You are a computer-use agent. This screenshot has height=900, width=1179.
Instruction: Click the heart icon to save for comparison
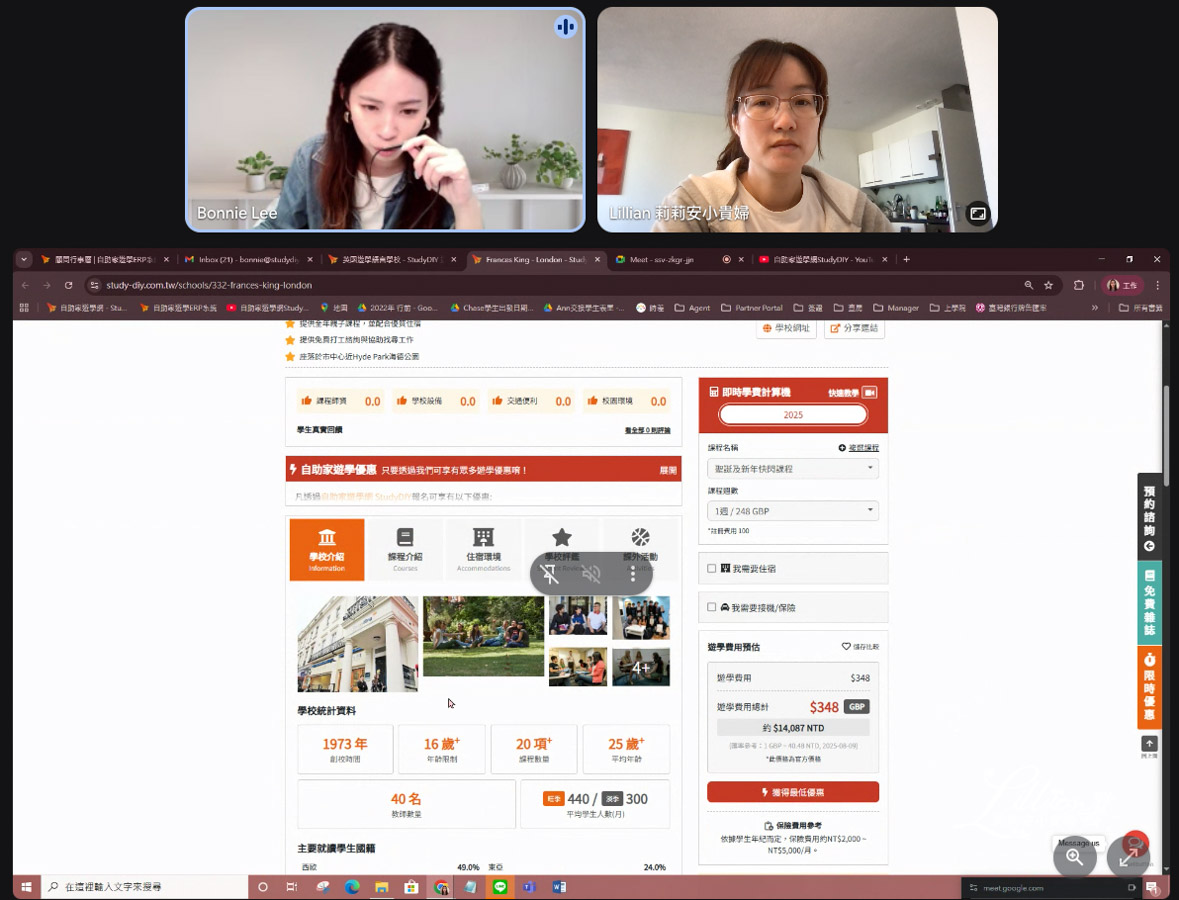846,647
